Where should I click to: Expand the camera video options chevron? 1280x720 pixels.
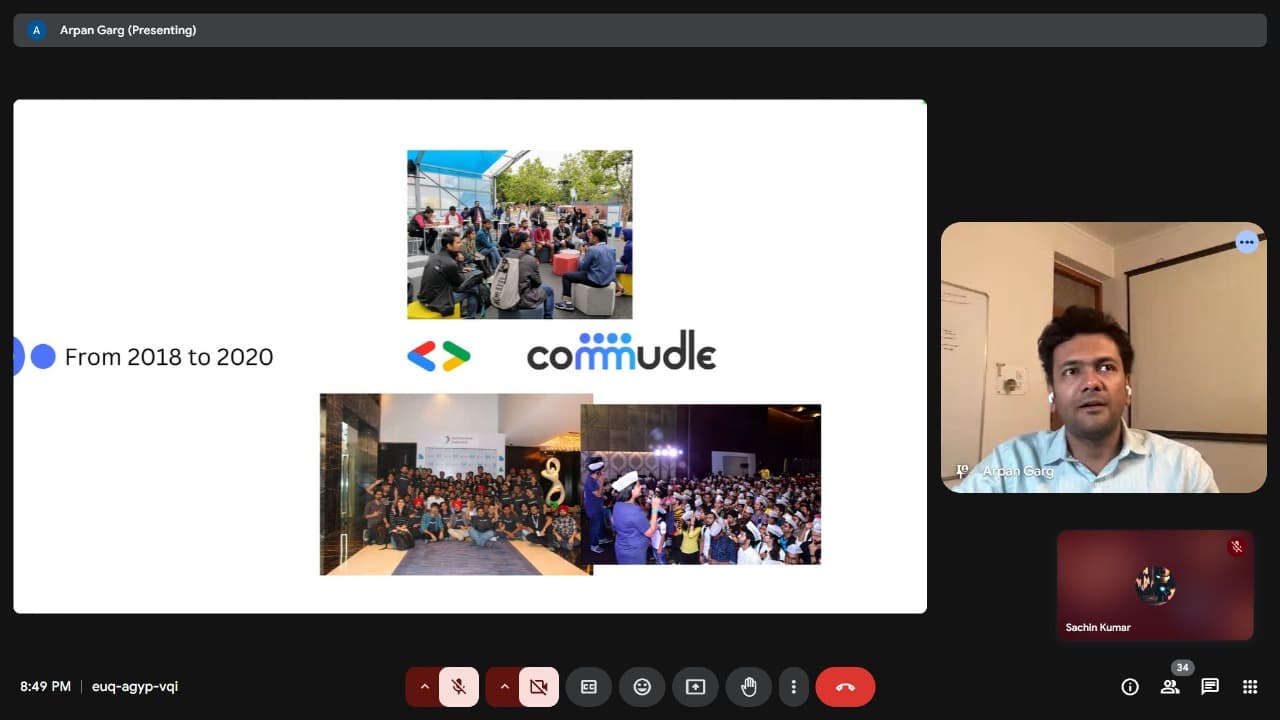click(506, 687)
